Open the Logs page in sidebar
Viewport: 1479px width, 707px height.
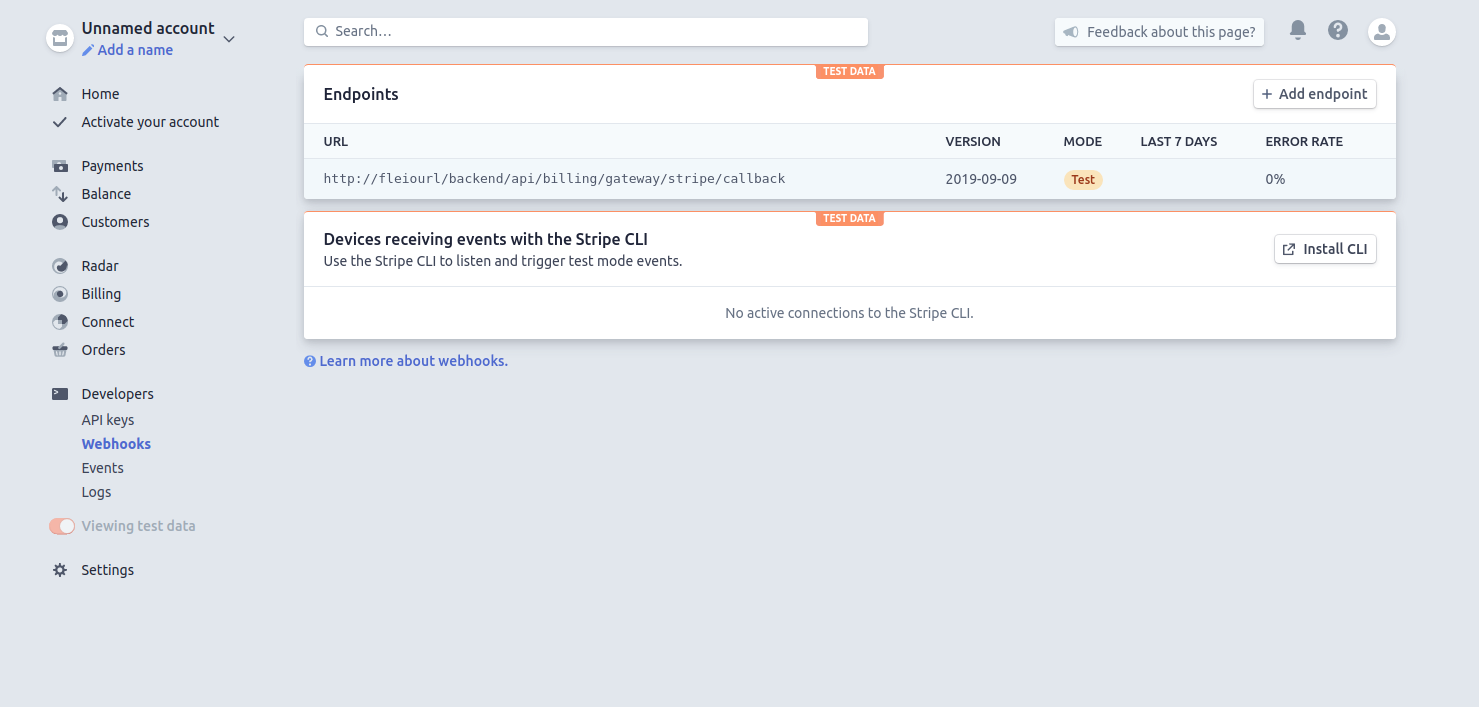(96, 492)
